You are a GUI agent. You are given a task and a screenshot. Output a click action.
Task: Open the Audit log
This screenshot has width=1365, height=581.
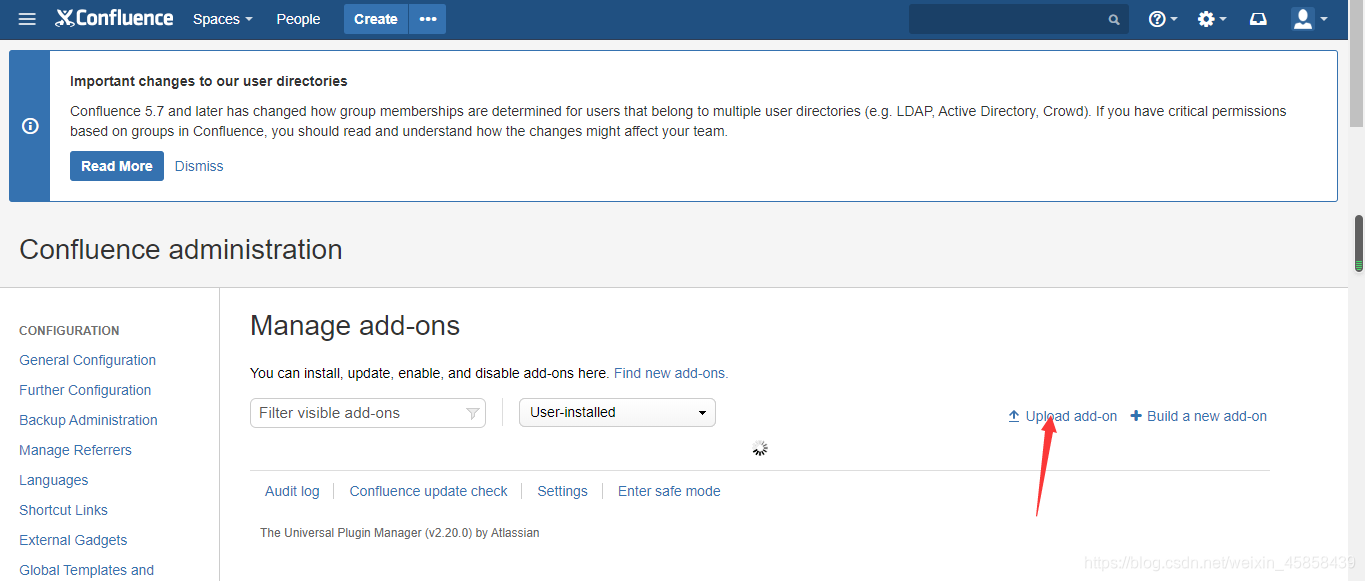pos(292,491)
